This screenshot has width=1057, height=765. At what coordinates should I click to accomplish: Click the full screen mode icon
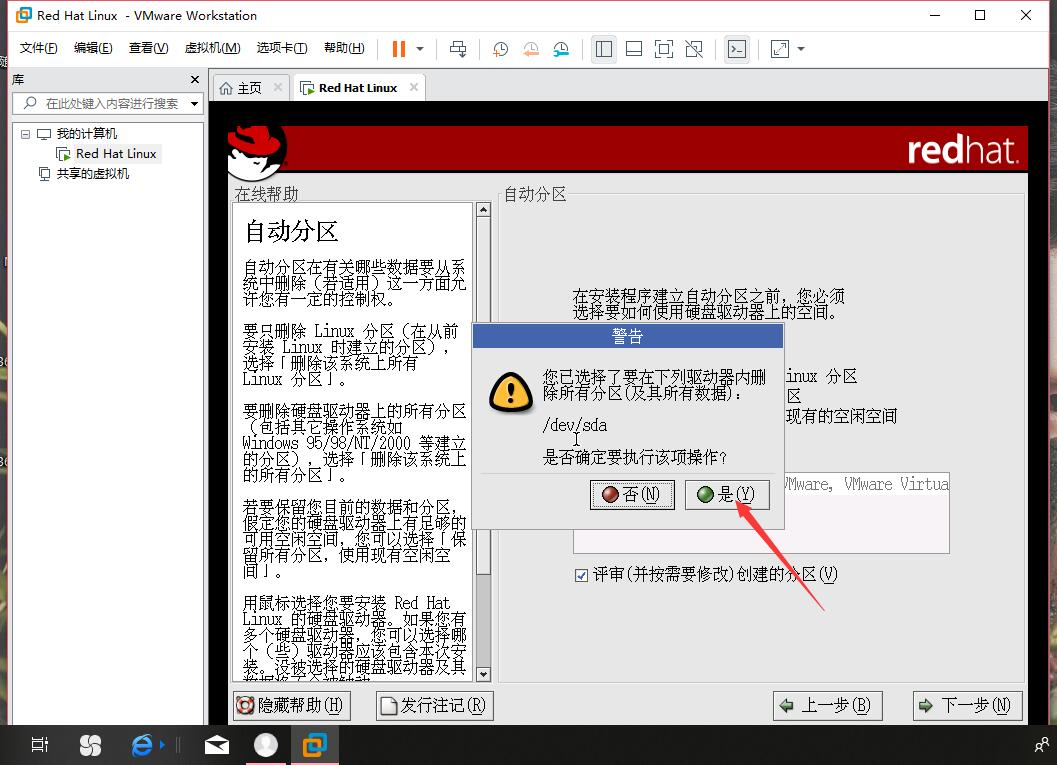pyautogui.click(x=663, y=49)
